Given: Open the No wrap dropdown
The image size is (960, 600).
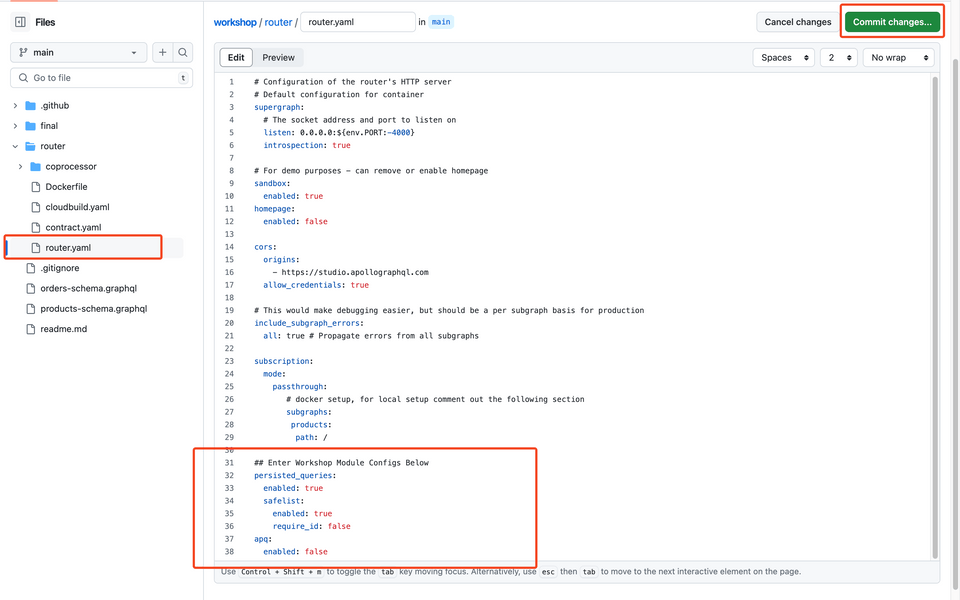Looking at the screenshot, I should point(899,58).
